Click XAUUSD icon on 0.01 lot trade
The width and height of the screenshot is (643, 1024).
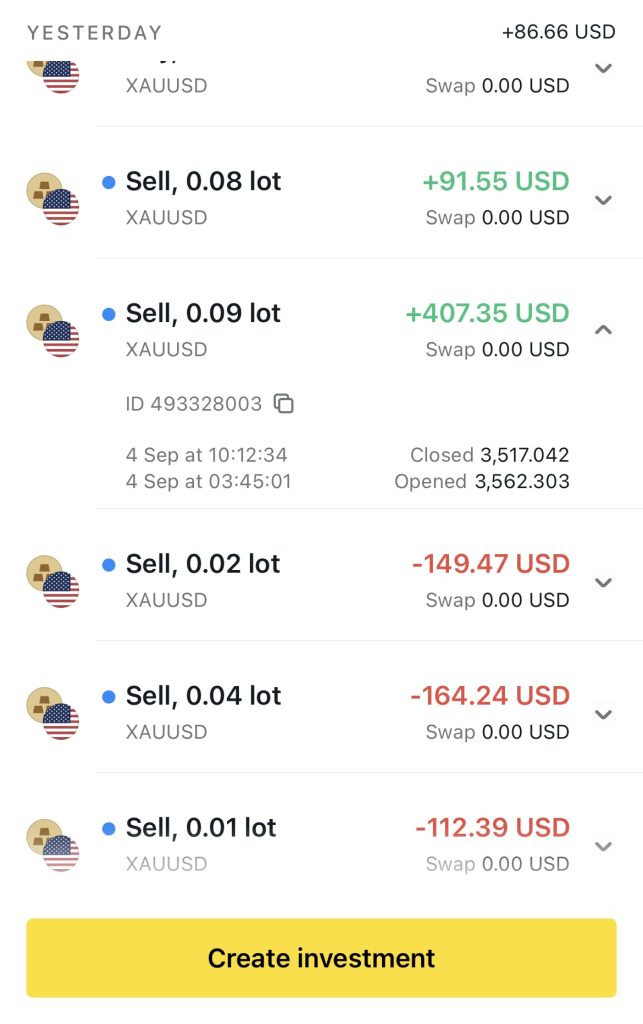pyautogui.click(x=52, y=845)
